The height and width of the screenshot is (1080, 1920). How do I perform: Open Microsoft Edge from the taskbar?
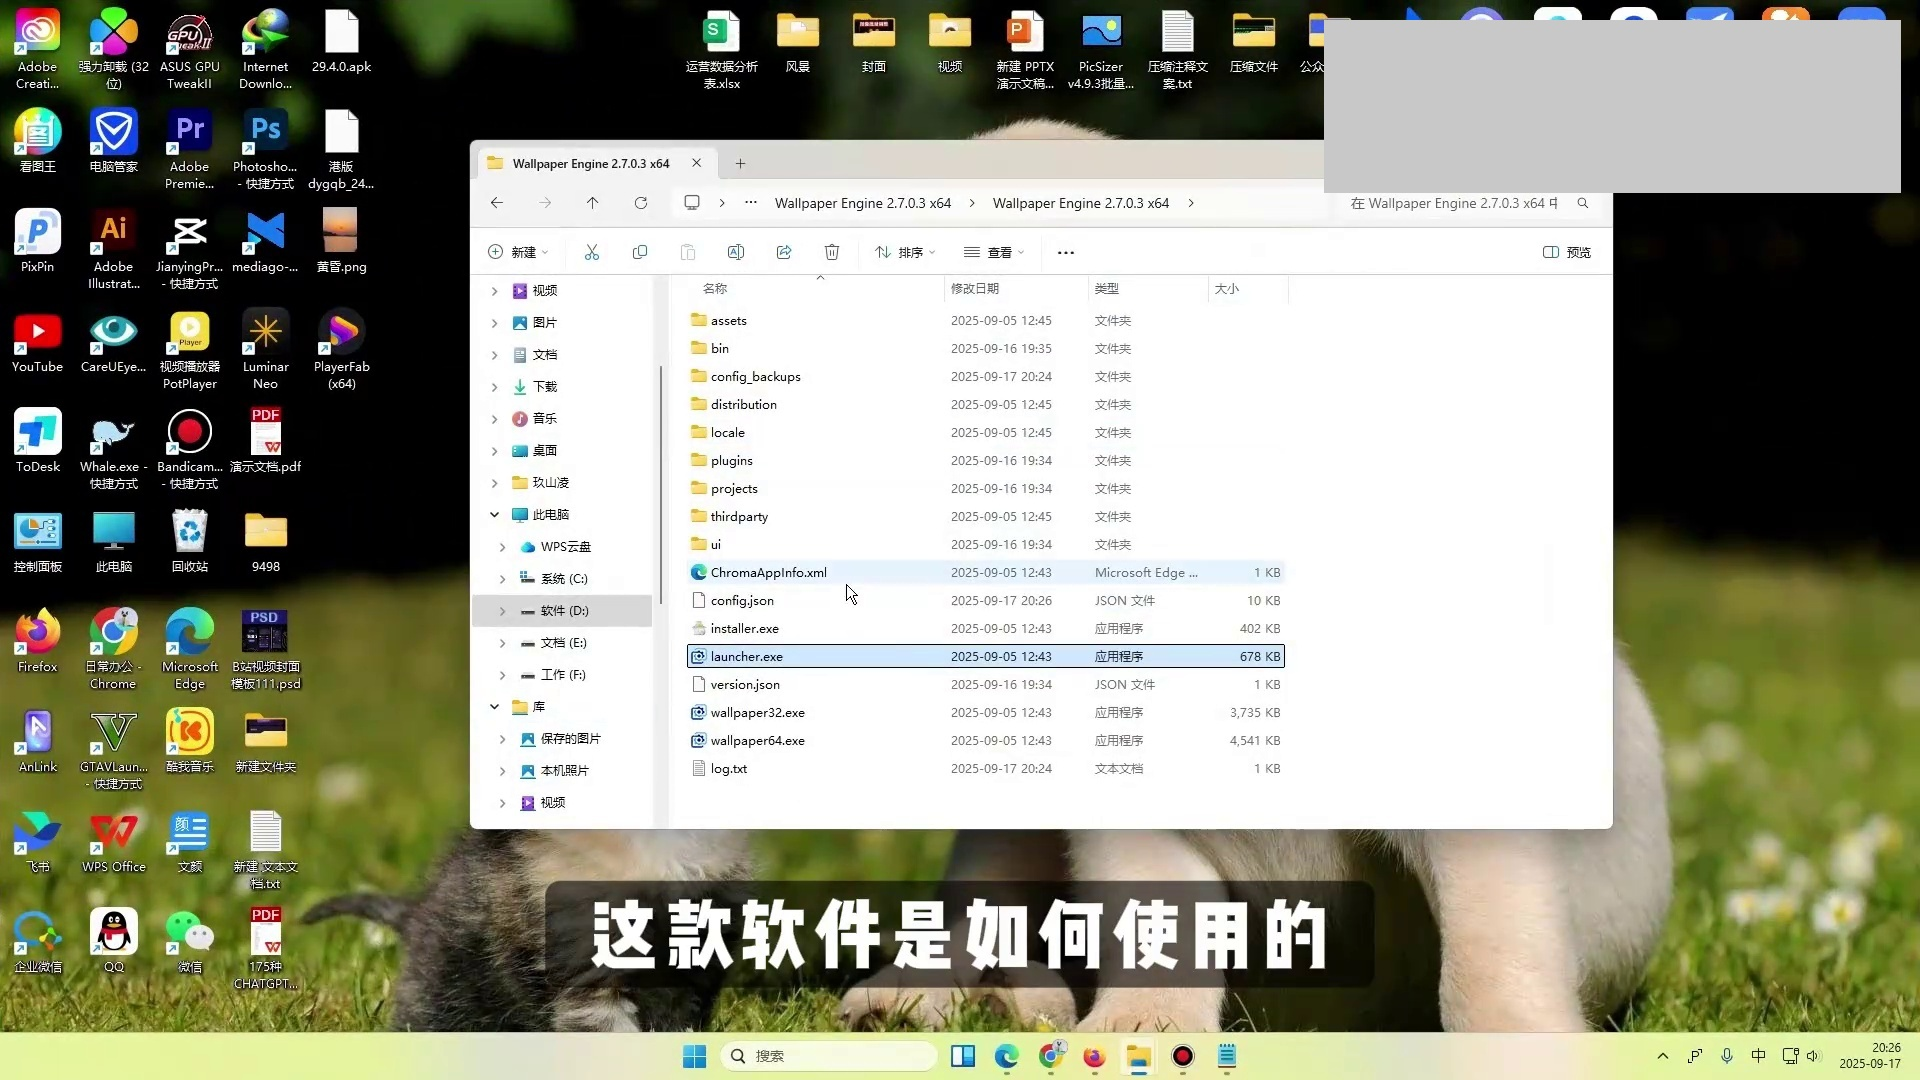pyautogui.click(x=1006, y=1056)
